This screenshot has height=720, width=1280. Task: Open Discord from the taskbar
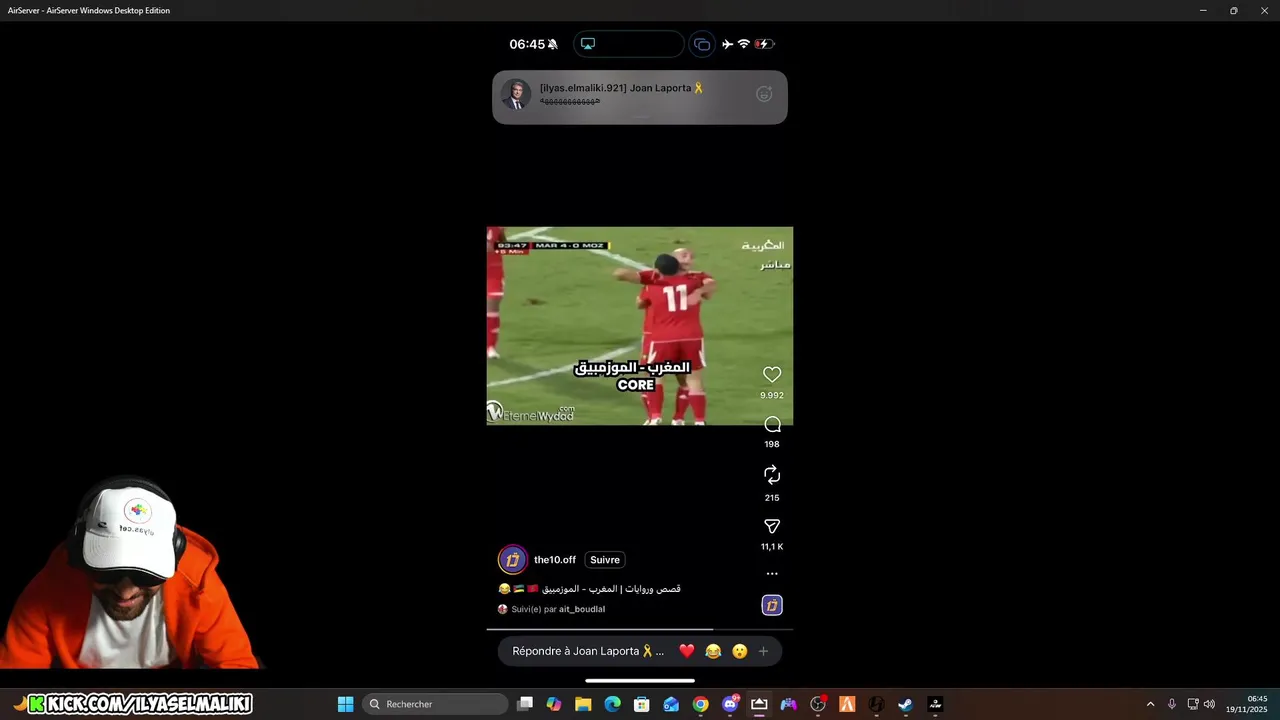point(730,704)
